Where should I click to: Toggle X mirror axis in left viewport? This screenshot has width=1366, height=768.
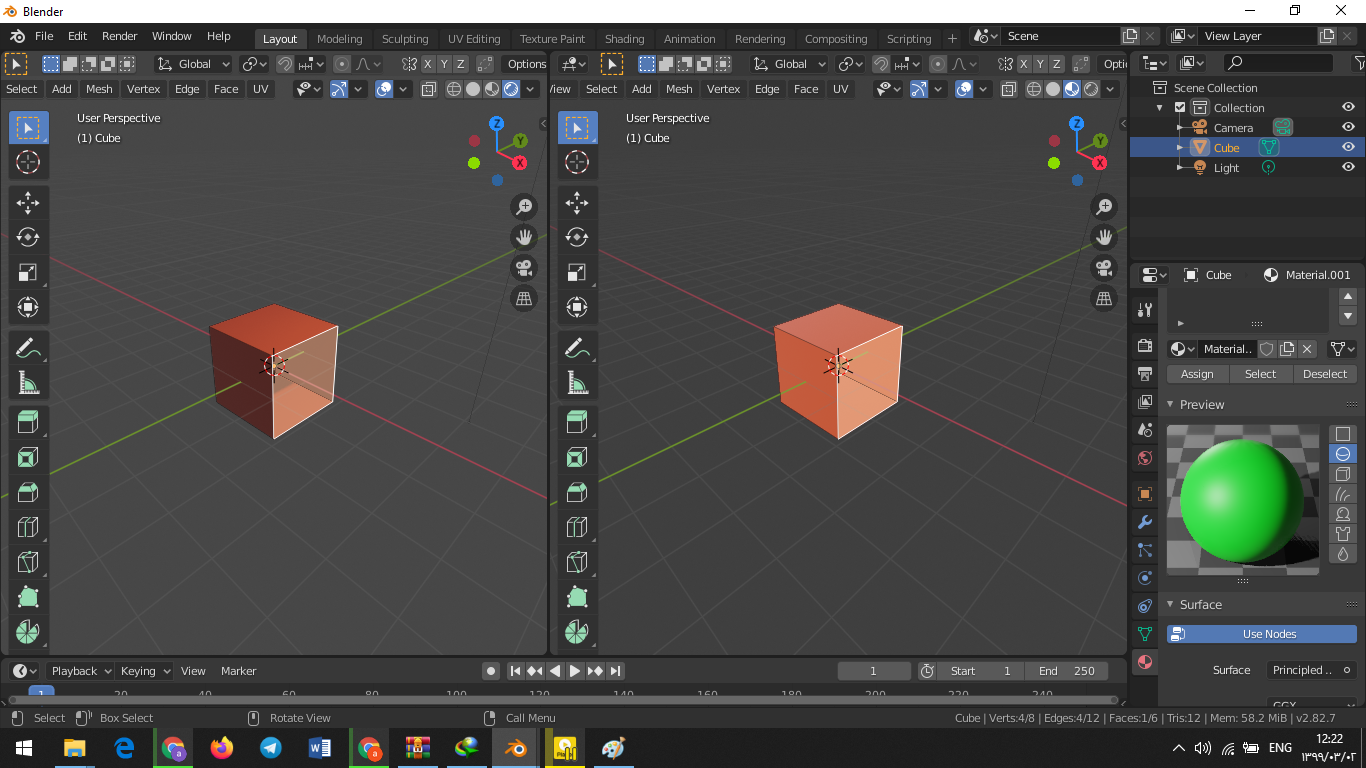(x=428, y=64)
